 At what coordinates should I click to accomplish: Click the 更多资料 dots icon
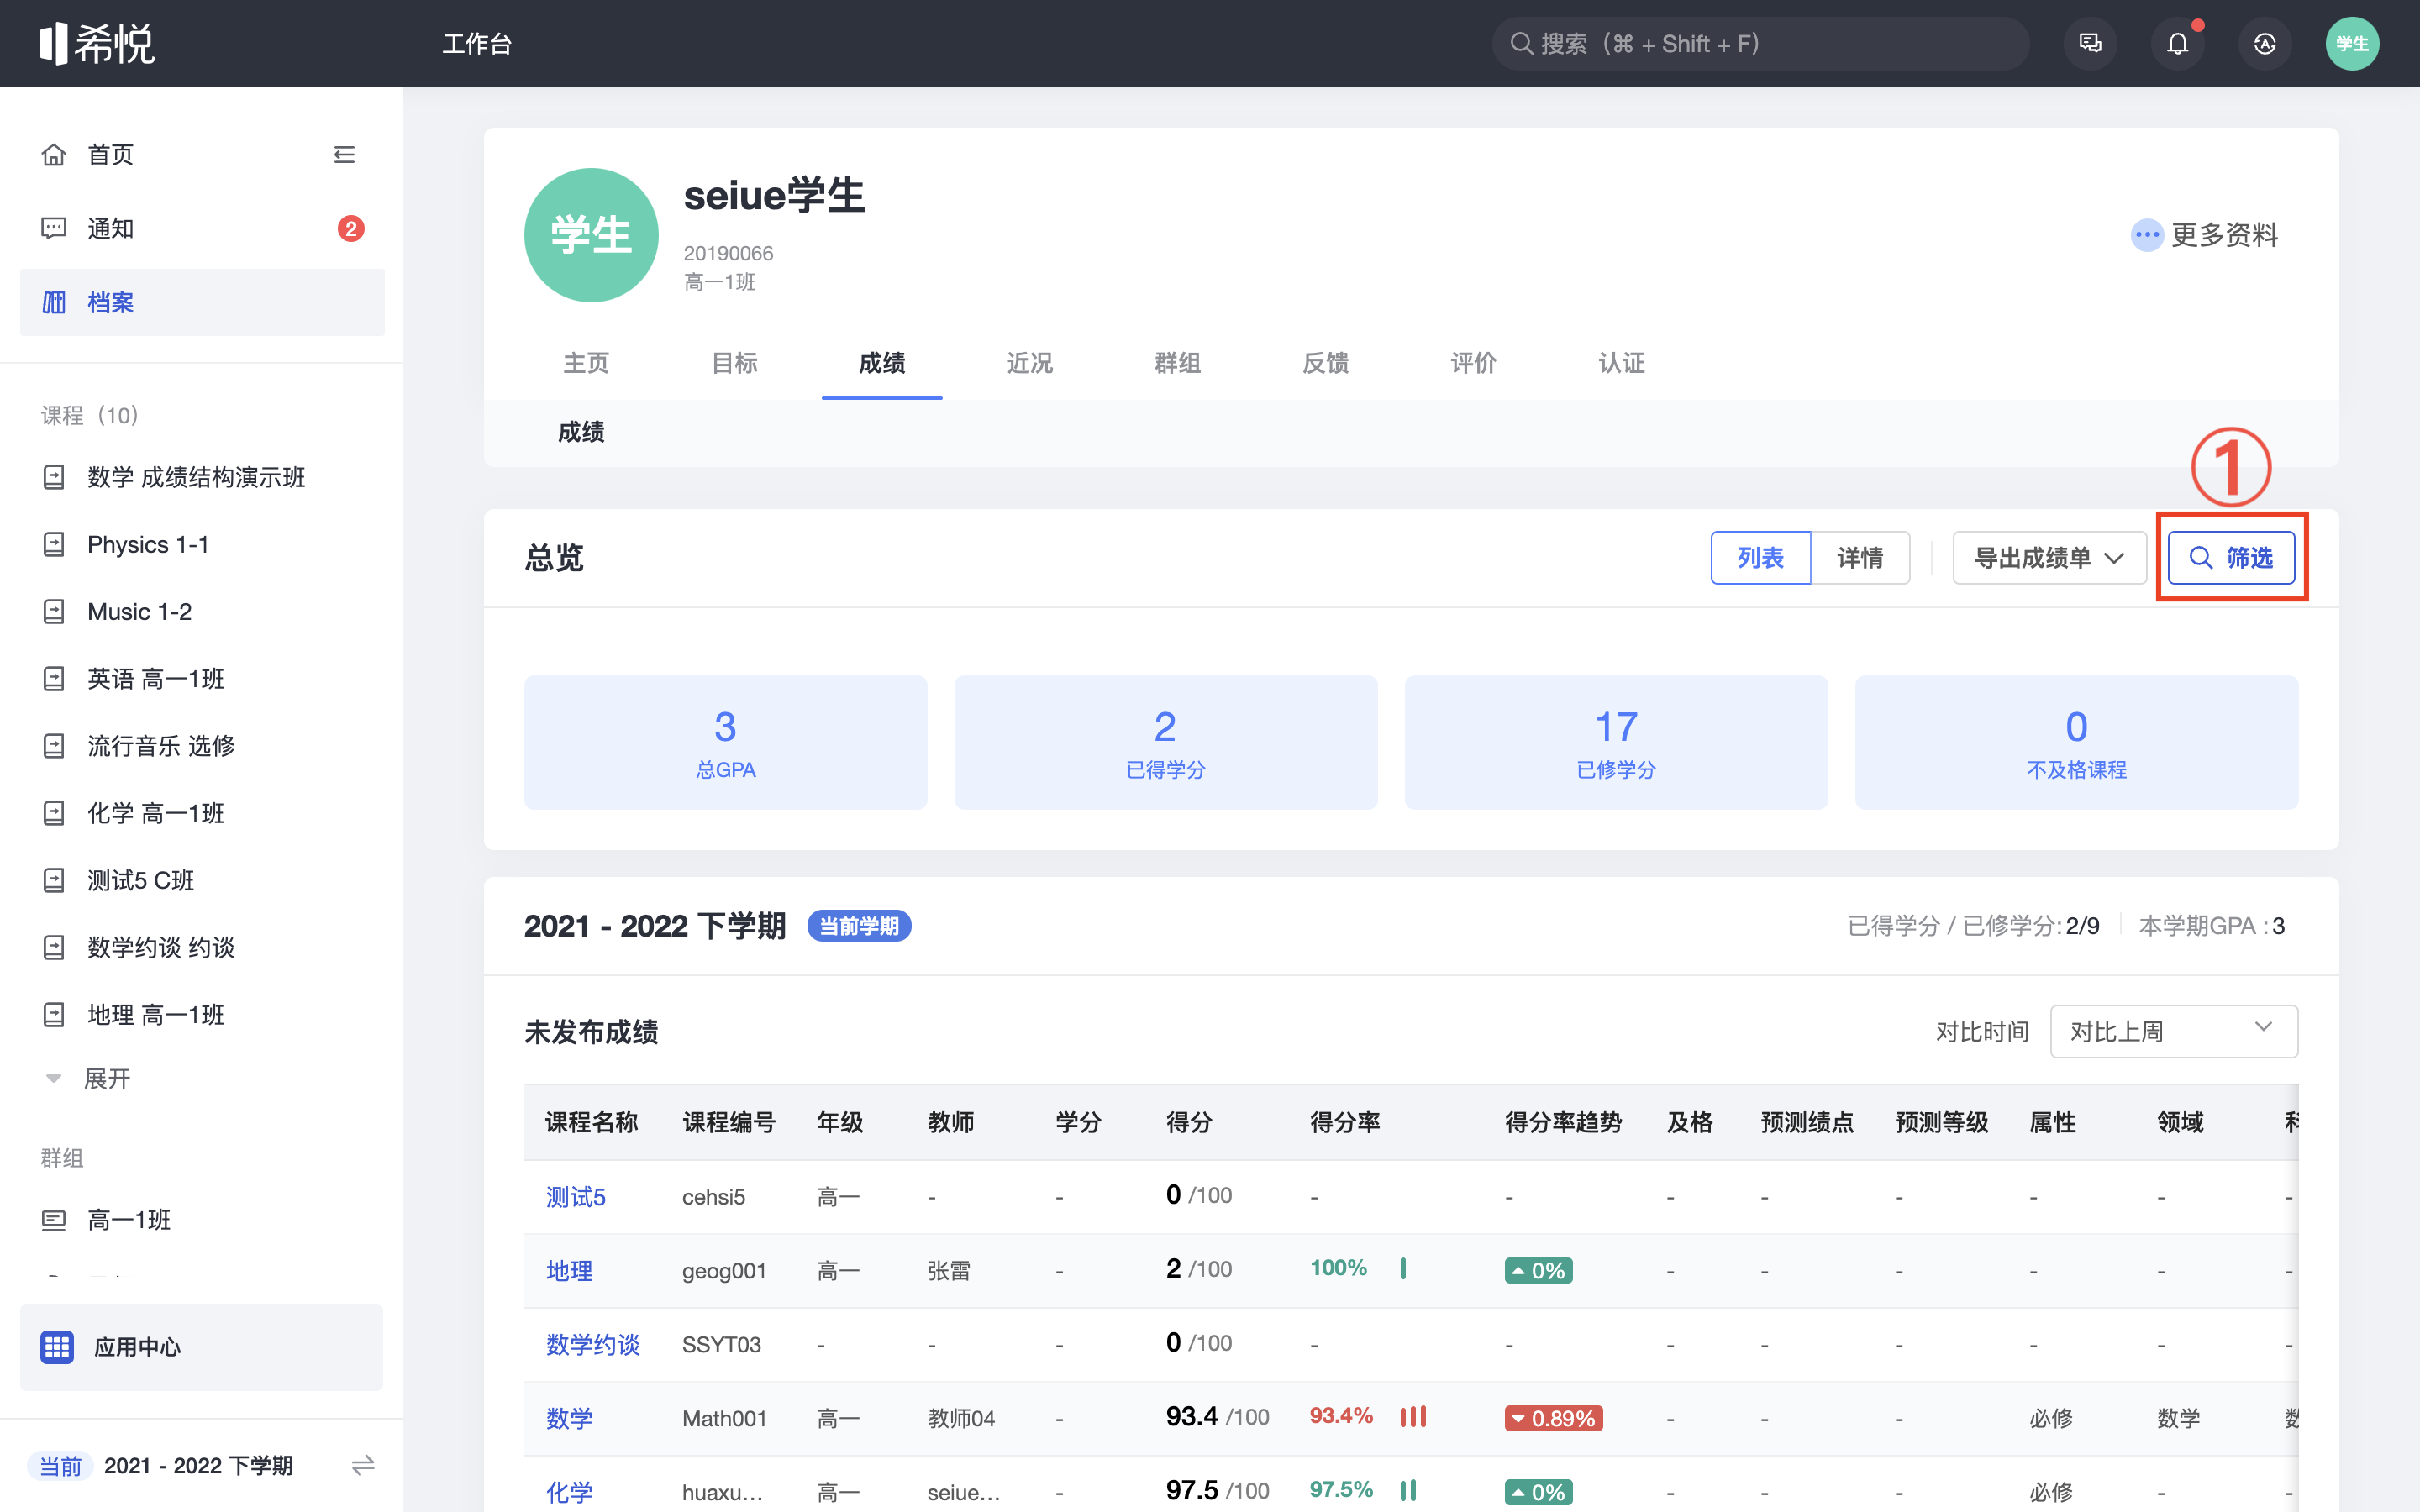[2146, 235]
